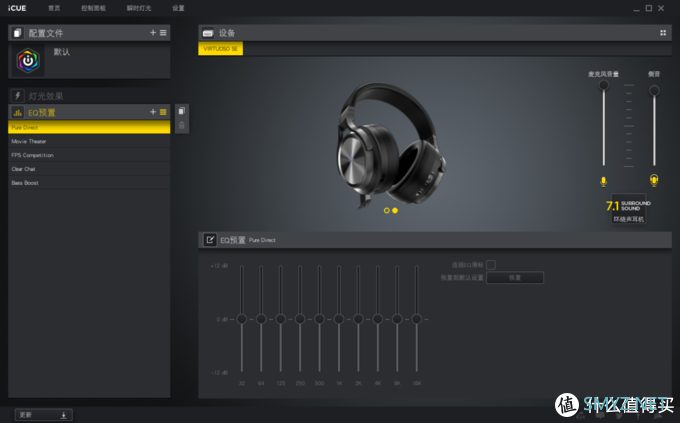Click the 125 Hz EQ slider knob
Image resolution: width=680 pixels, height=423 pixels.
281,319
